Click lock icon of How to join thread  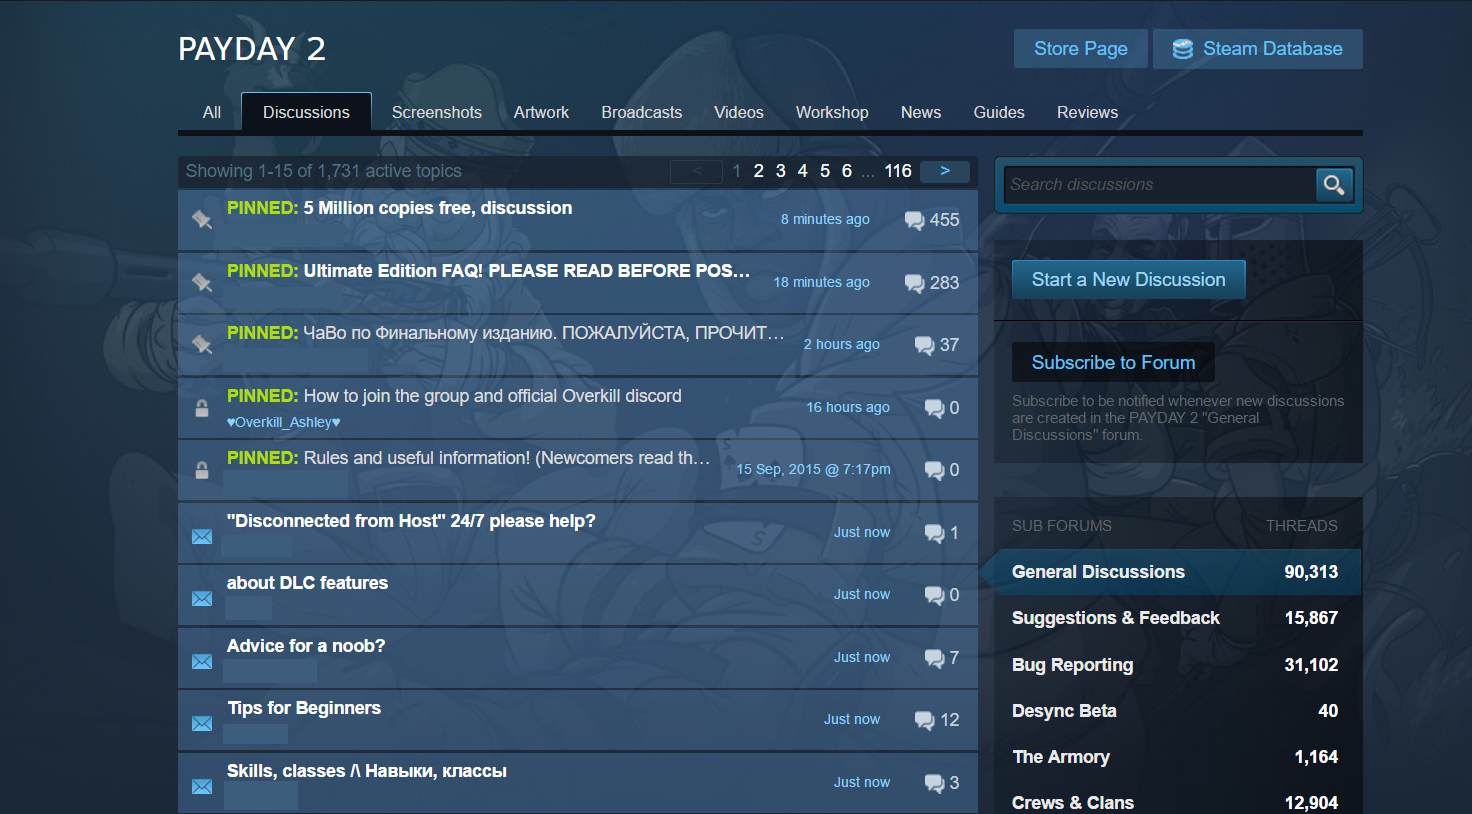202,408
